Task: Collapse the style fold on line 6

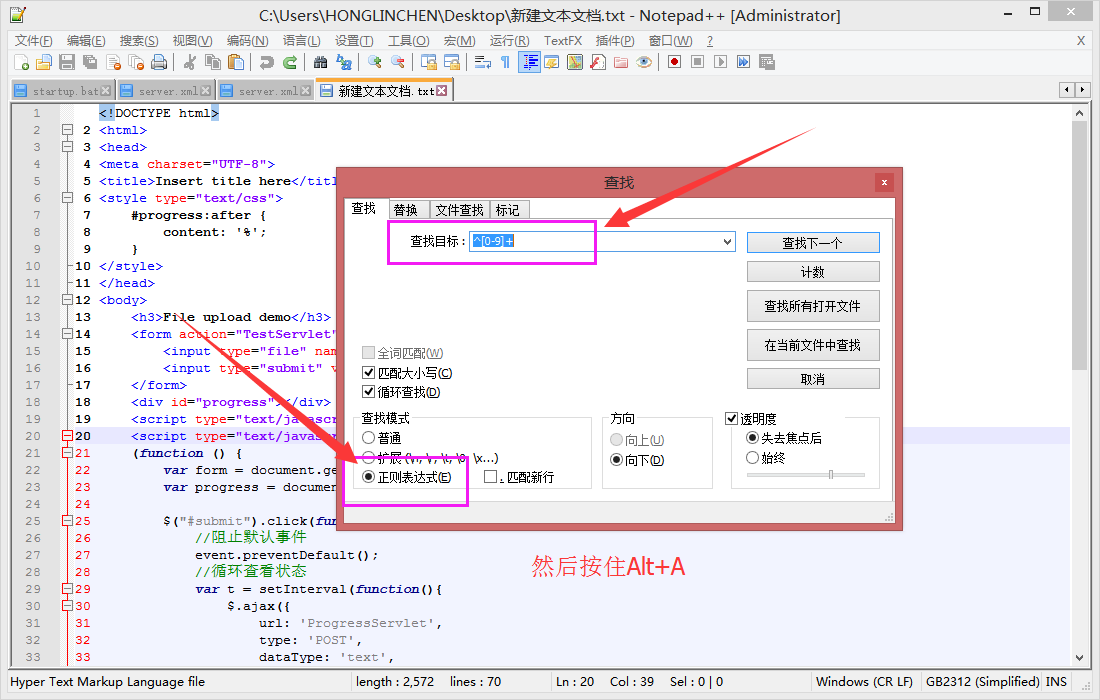Action: tap(67, 198)
